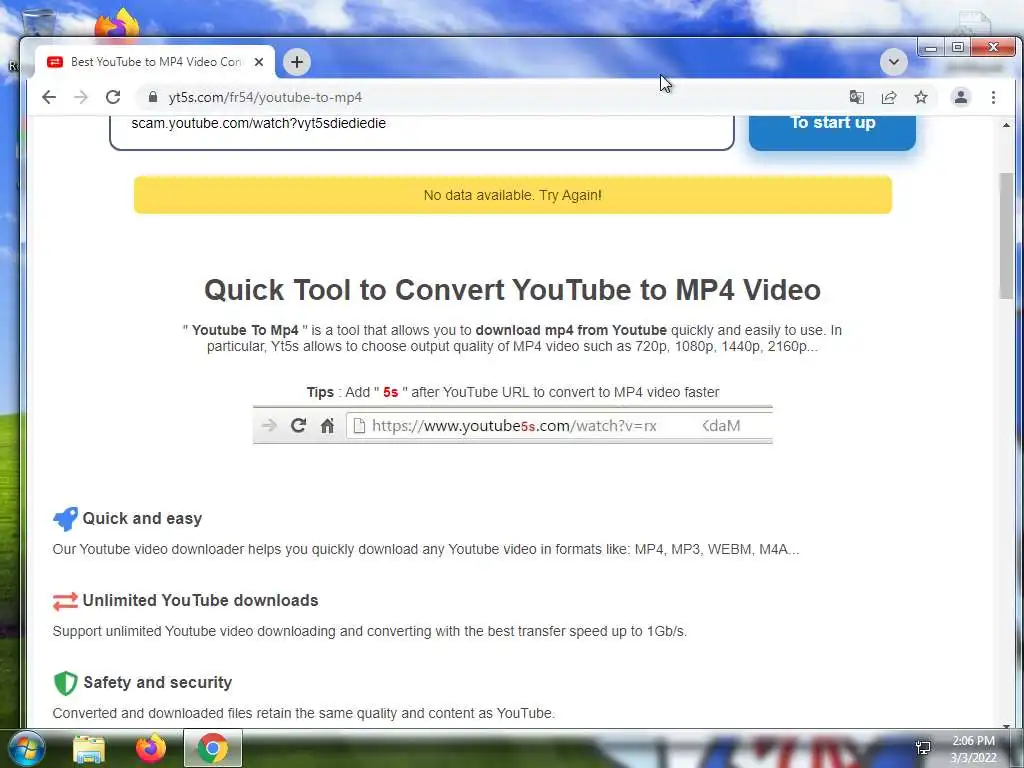The image size is (1024, 768).
Task: Click the youtube5s URL example image
Action: tap(513, 425)
